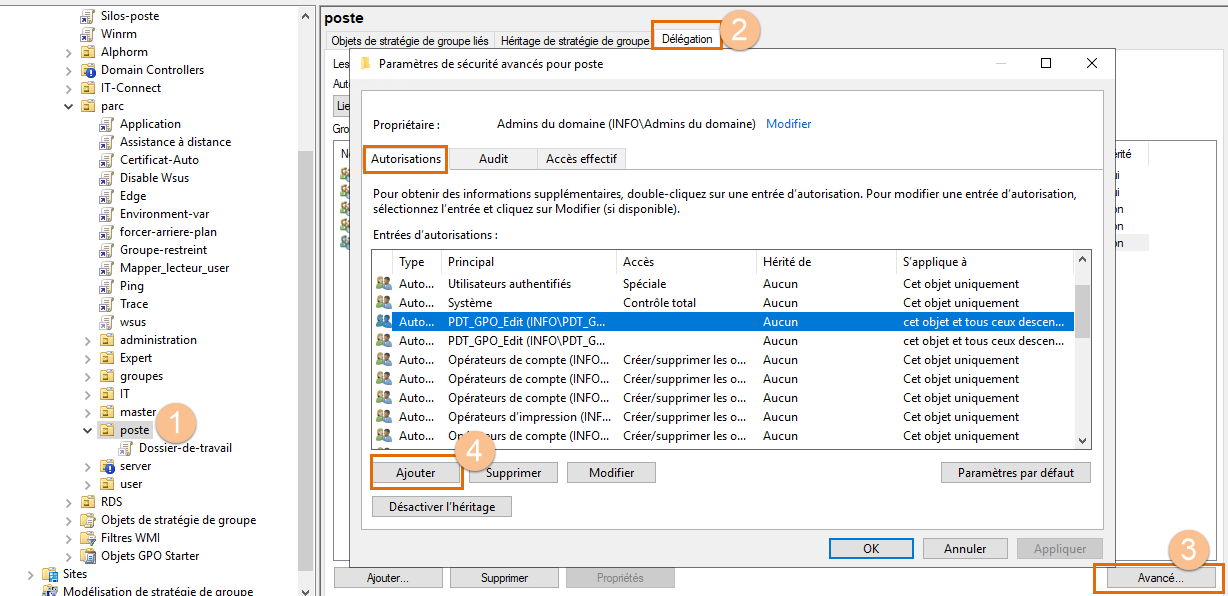Screen dimensions: 1228x596
Task: Click the Sites node icon
Action: point(49,574)
